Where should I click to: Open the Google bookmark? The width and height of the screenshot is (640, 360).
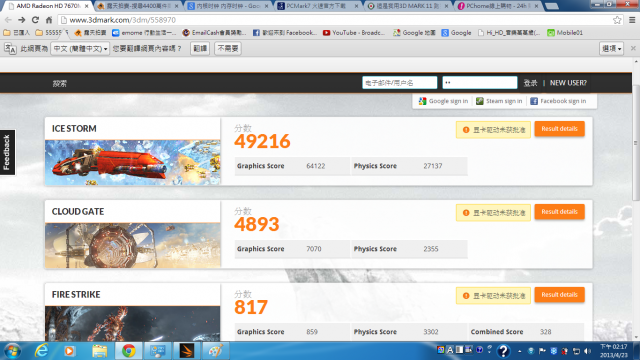(x=456, y=33)
